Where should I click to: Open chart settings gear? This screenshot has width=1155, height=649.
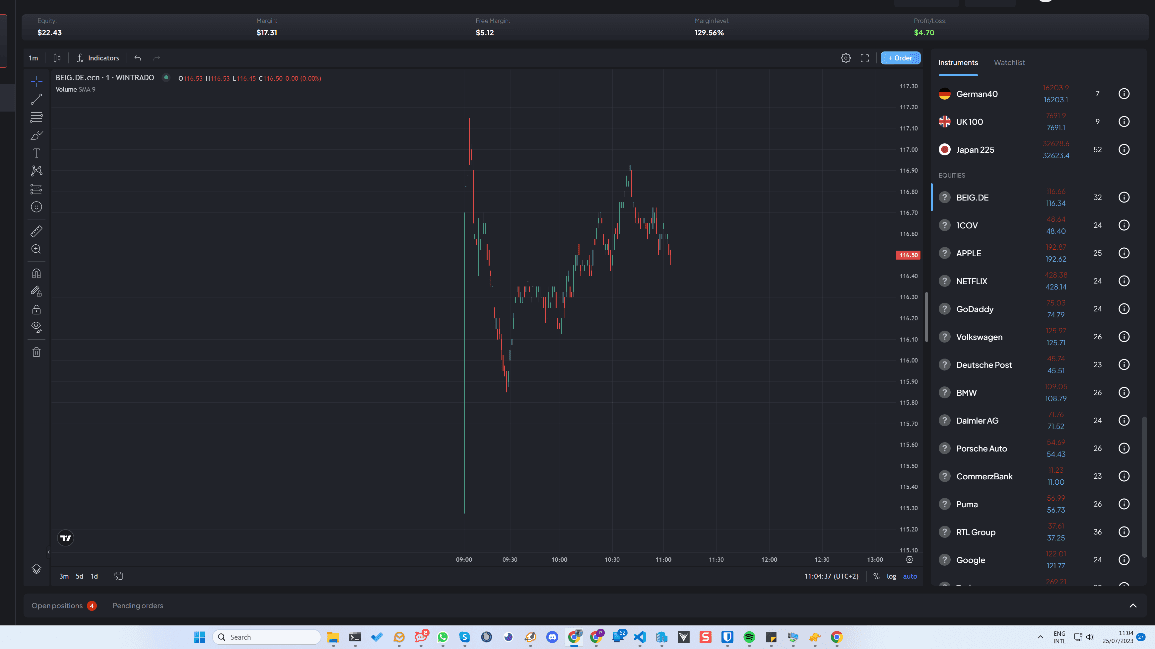pos(846,58)
